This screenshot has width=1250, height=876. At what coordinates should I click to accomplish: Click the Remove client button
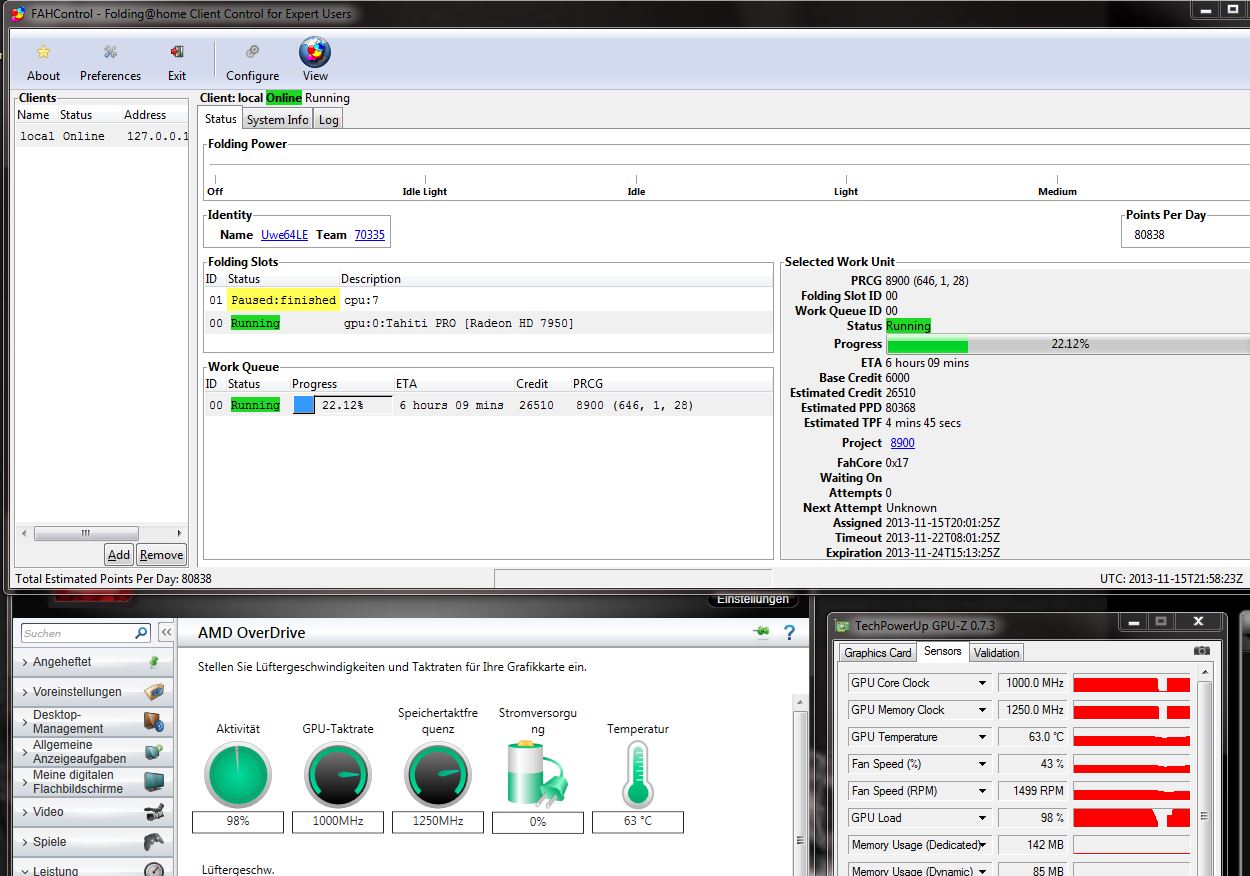pos(161,555)
